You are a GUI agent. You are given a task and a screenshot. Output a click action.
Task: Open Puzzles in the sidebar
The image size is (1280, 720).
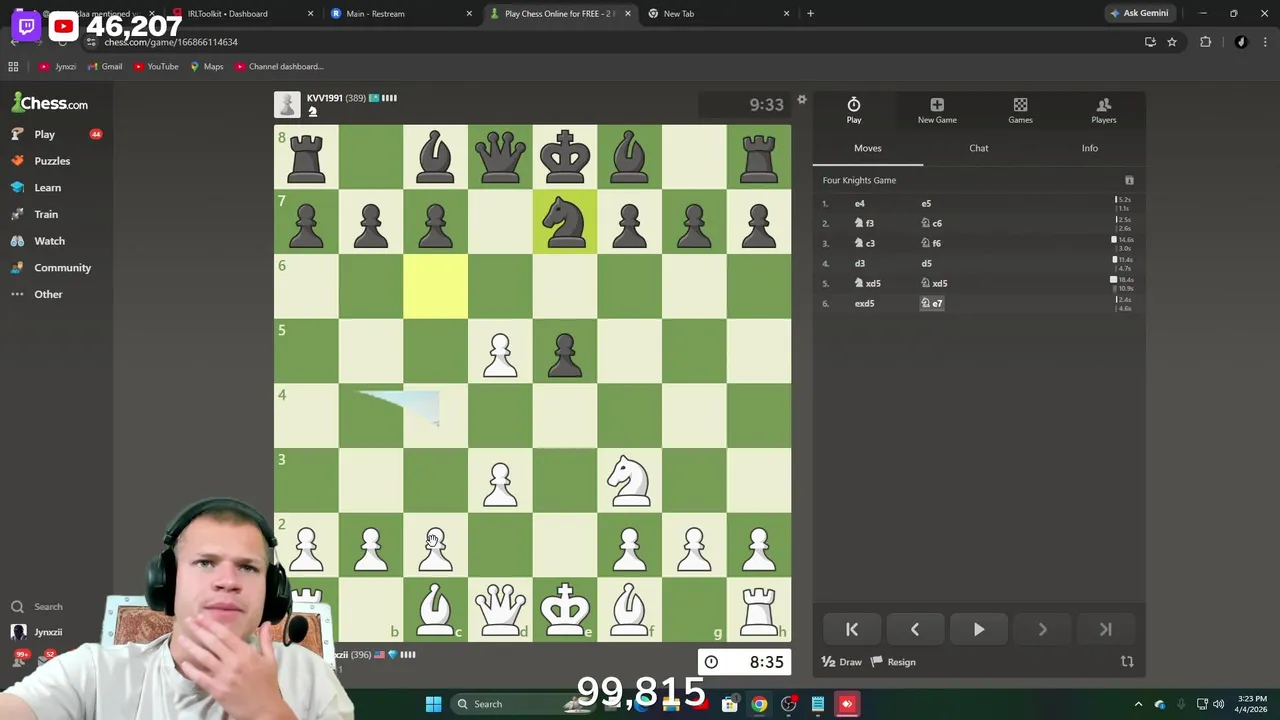click(52, 161)
